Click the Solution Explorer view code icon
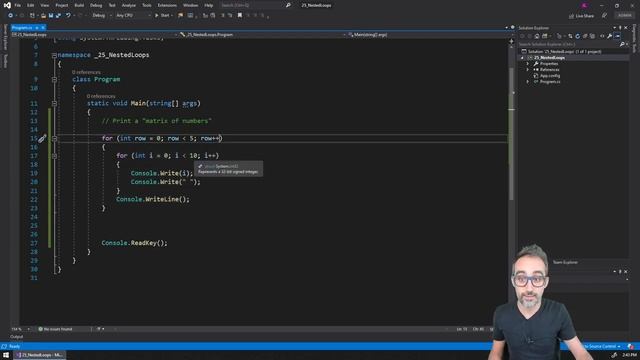 tap(602, 36)
